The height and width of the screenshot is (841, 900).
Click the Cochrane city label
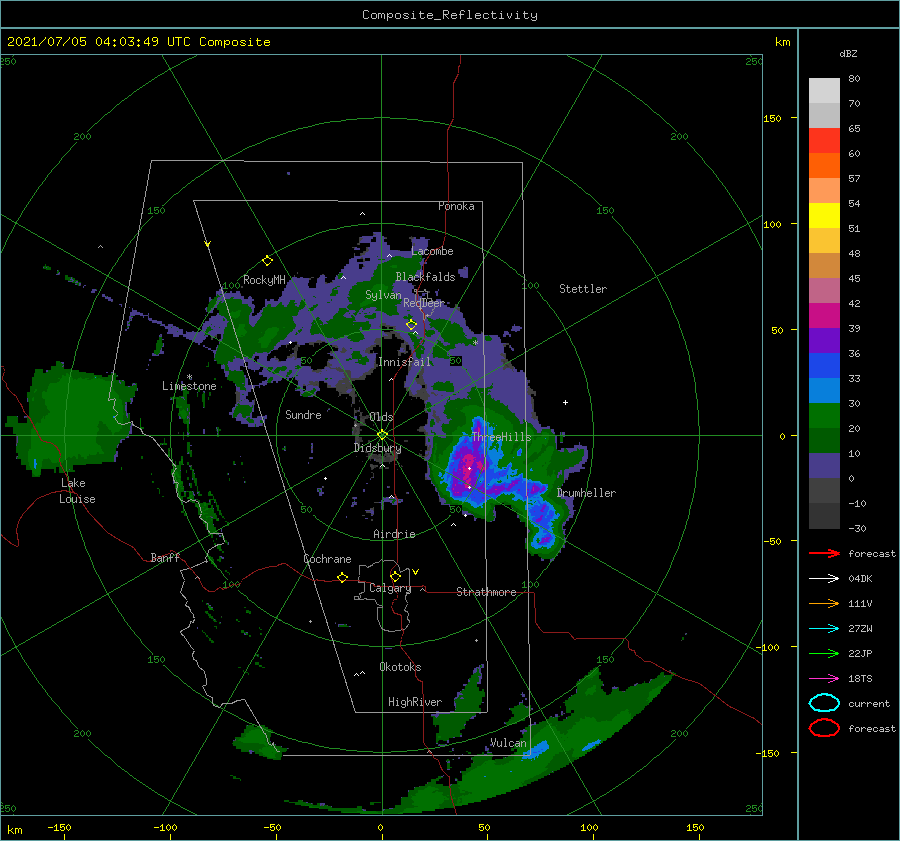pyautogui.click(x=327, y=559)
